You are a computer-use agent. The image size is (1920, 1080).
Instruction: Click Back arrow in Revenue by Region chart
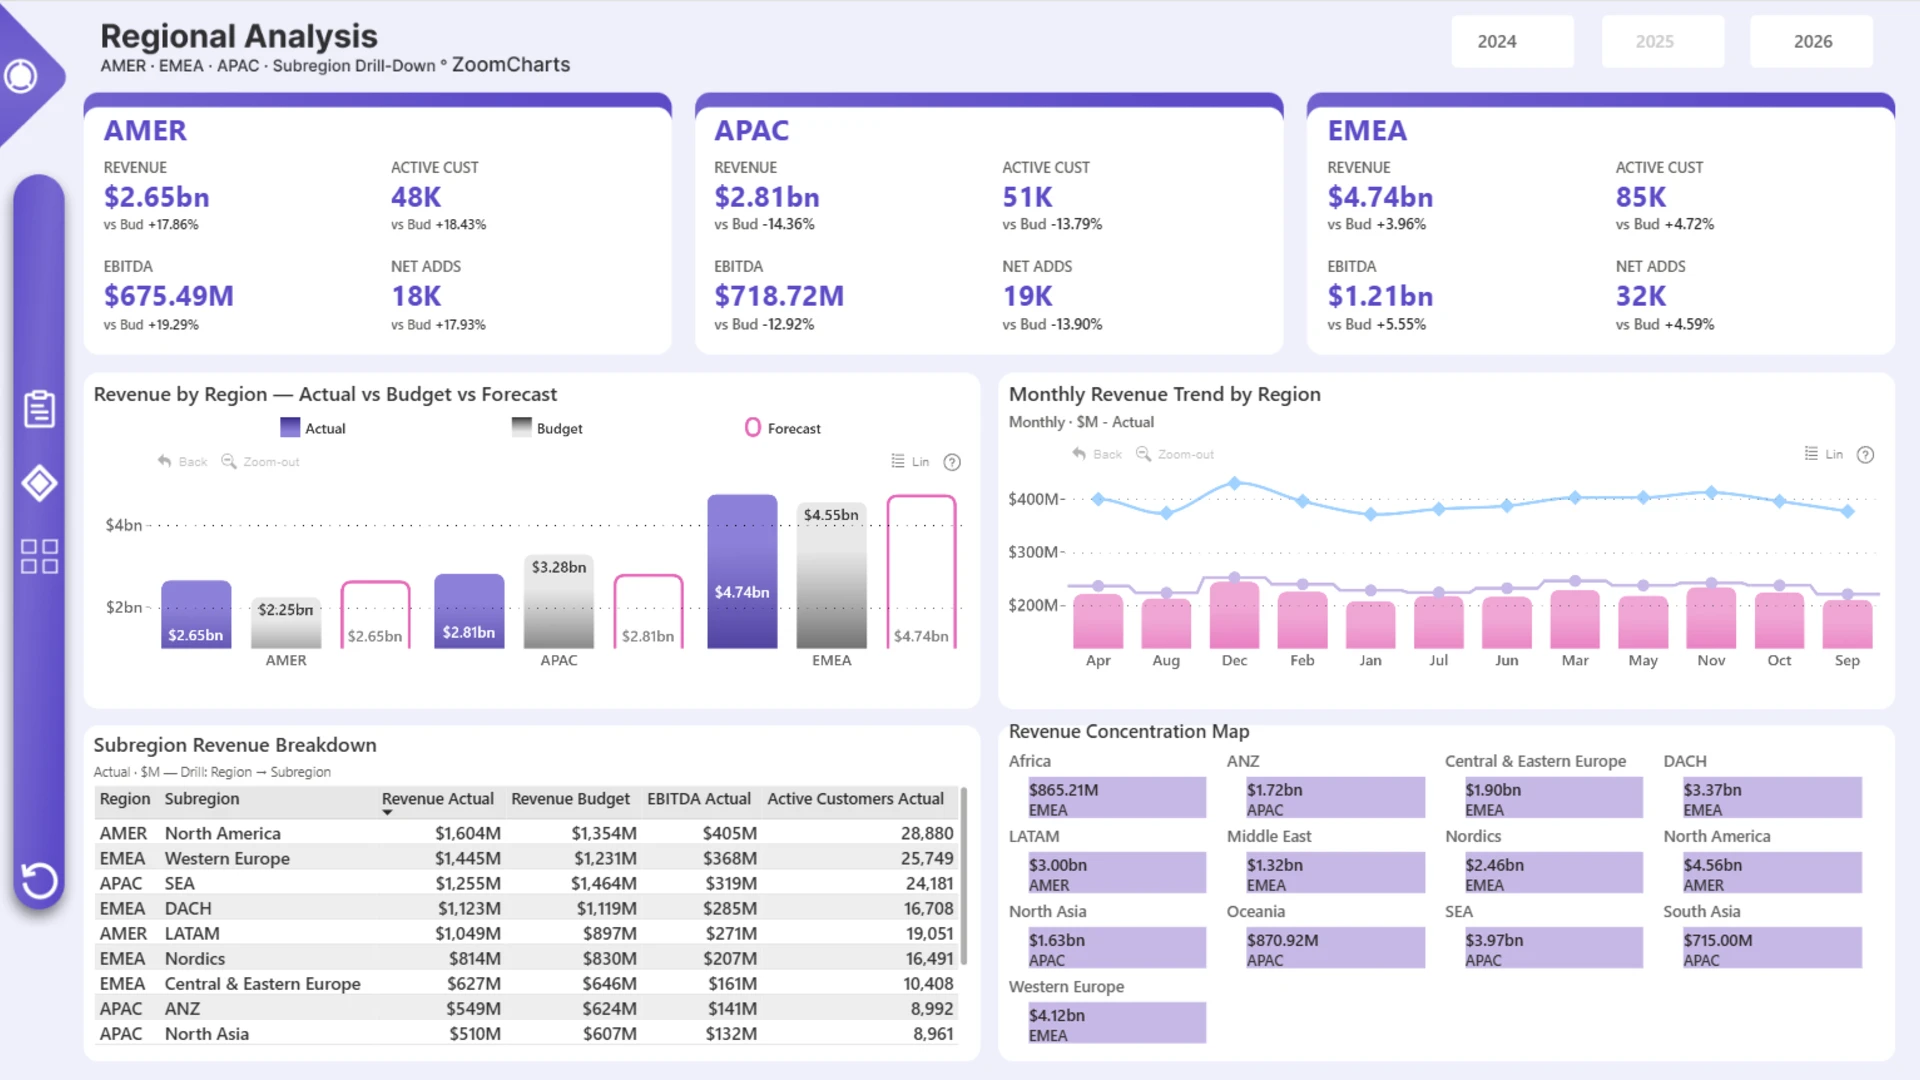click(165, 461)
